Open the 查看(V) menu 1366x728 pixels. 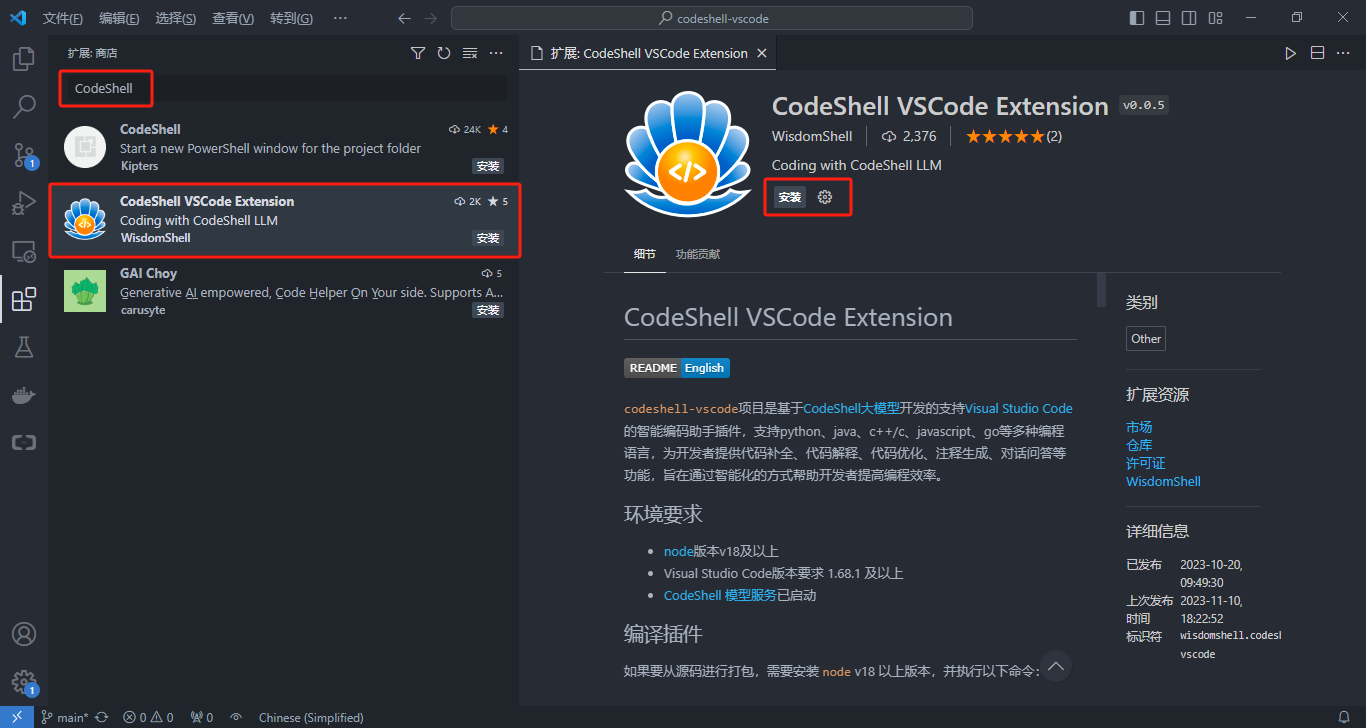point(233,18)
